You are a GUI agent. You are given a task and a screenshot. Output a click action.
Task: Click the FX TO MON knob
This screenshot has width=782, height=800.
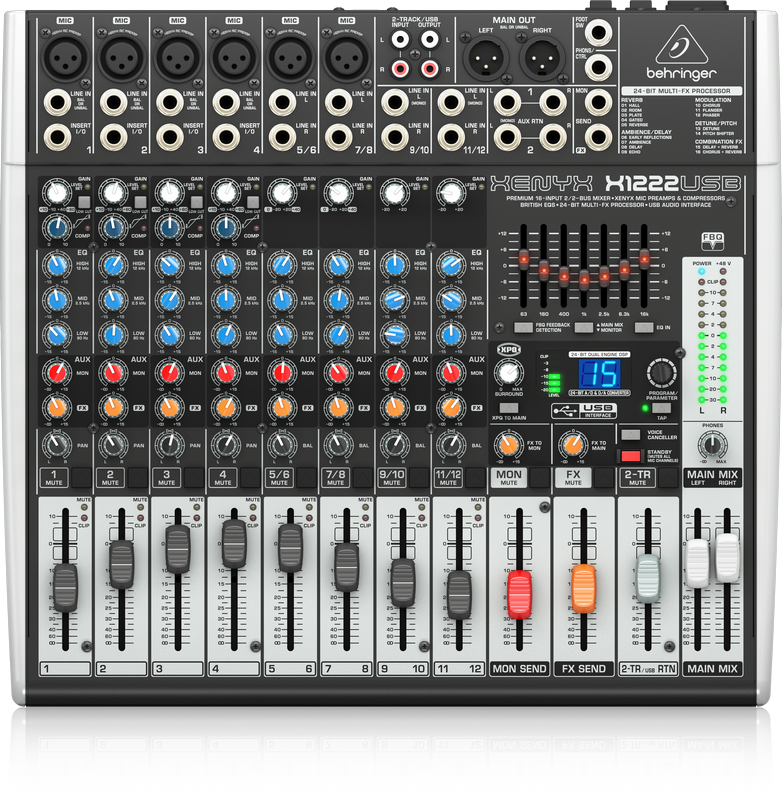[x=508, y=445]
